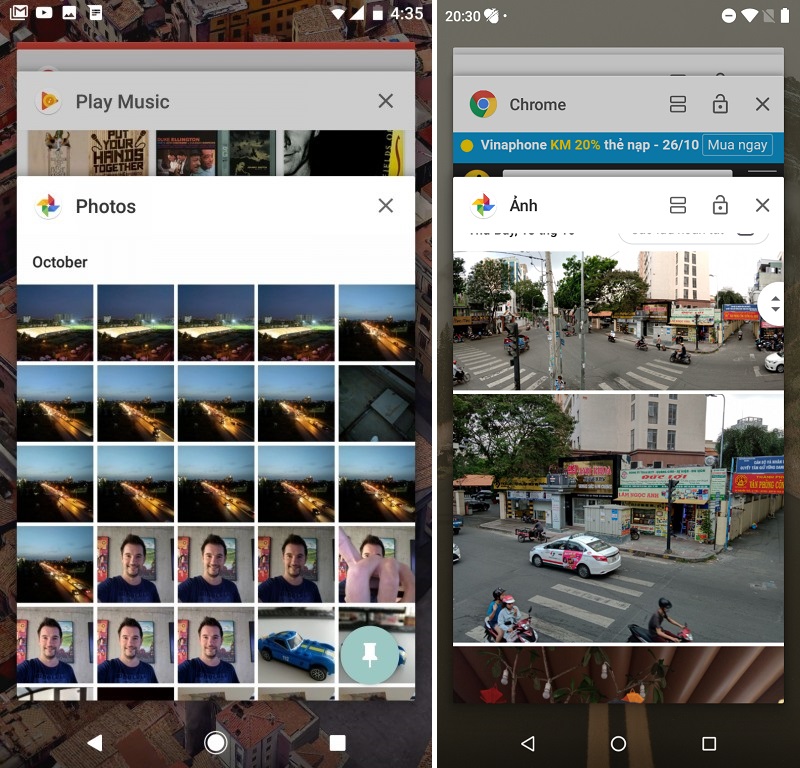Close the Ảnh recent card
The width and height of the screenshot is (800, 768).
762,205
